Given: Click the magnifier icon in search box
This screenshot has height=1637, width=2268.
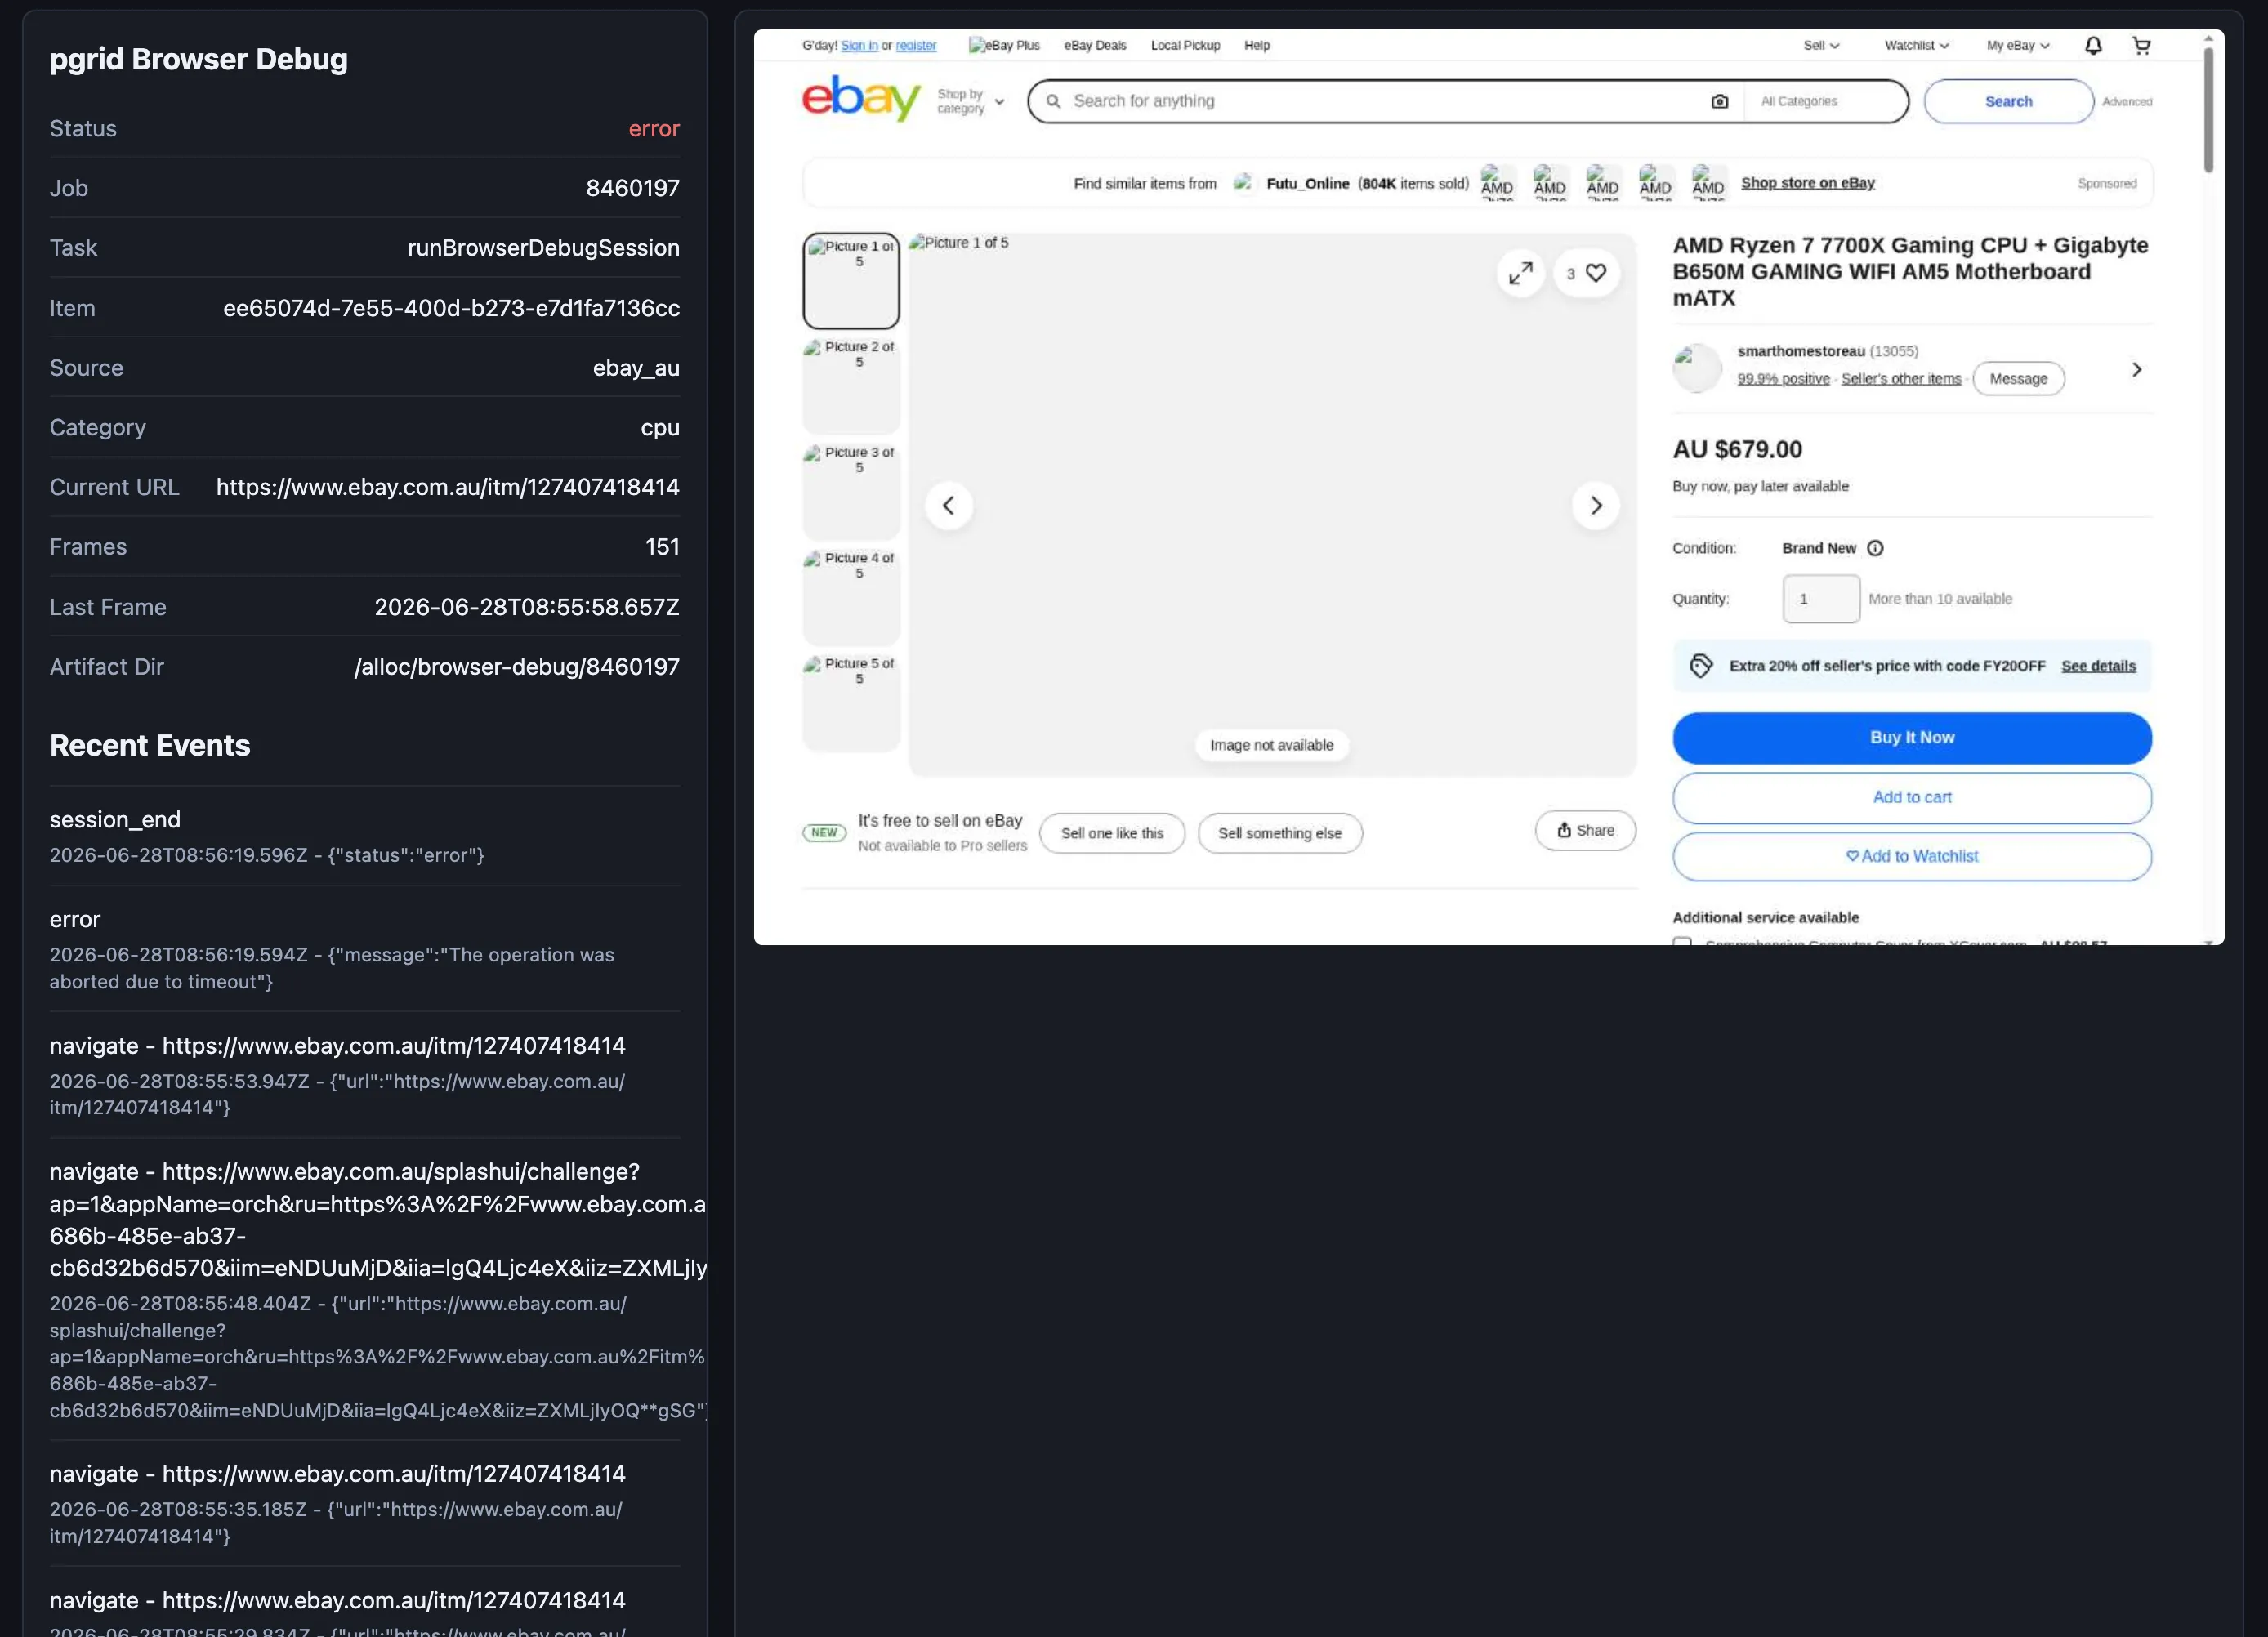Looking at the screenshot, I should coord(1053,101).
